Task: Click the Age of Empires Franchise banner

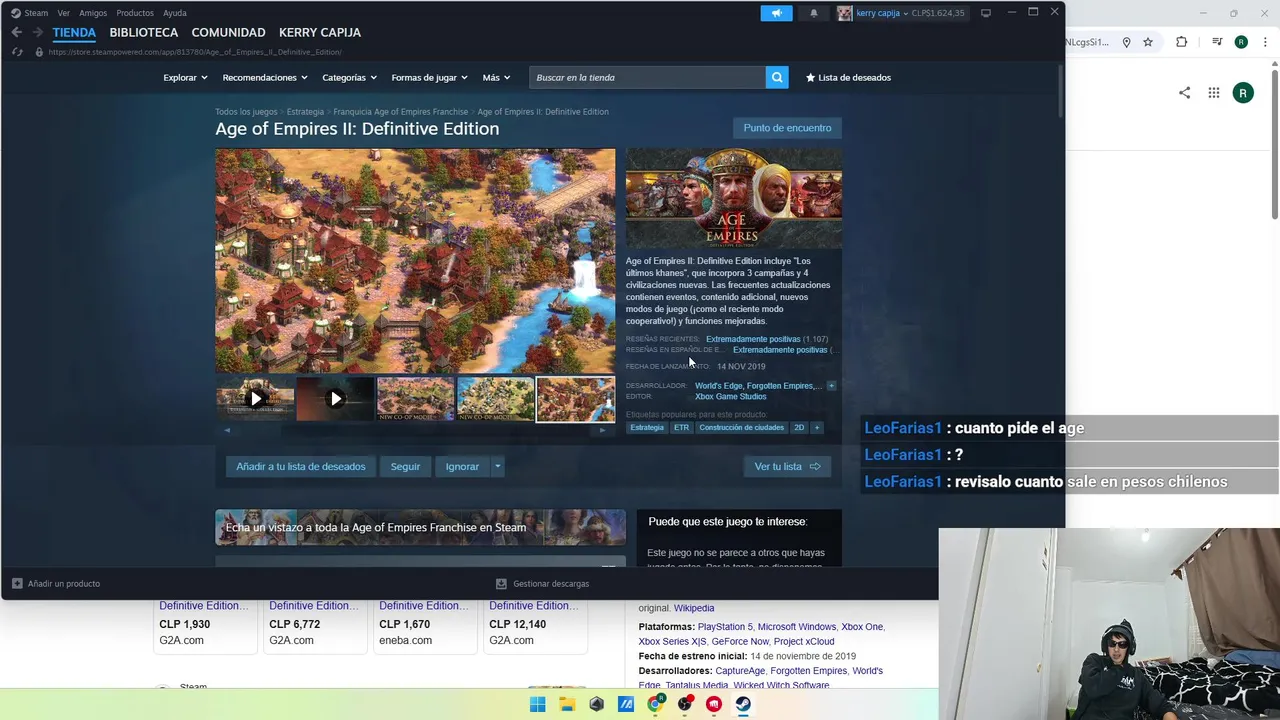Action: pos(420,527)
